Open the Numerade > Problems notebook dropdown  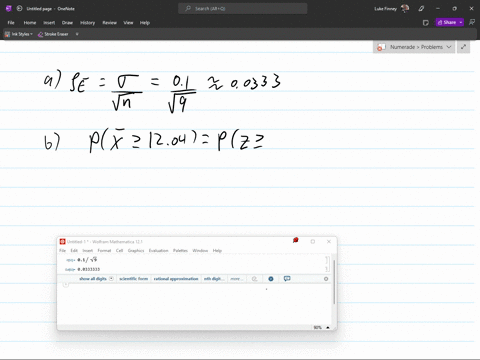pyautogui.click(x=414, y=47)
